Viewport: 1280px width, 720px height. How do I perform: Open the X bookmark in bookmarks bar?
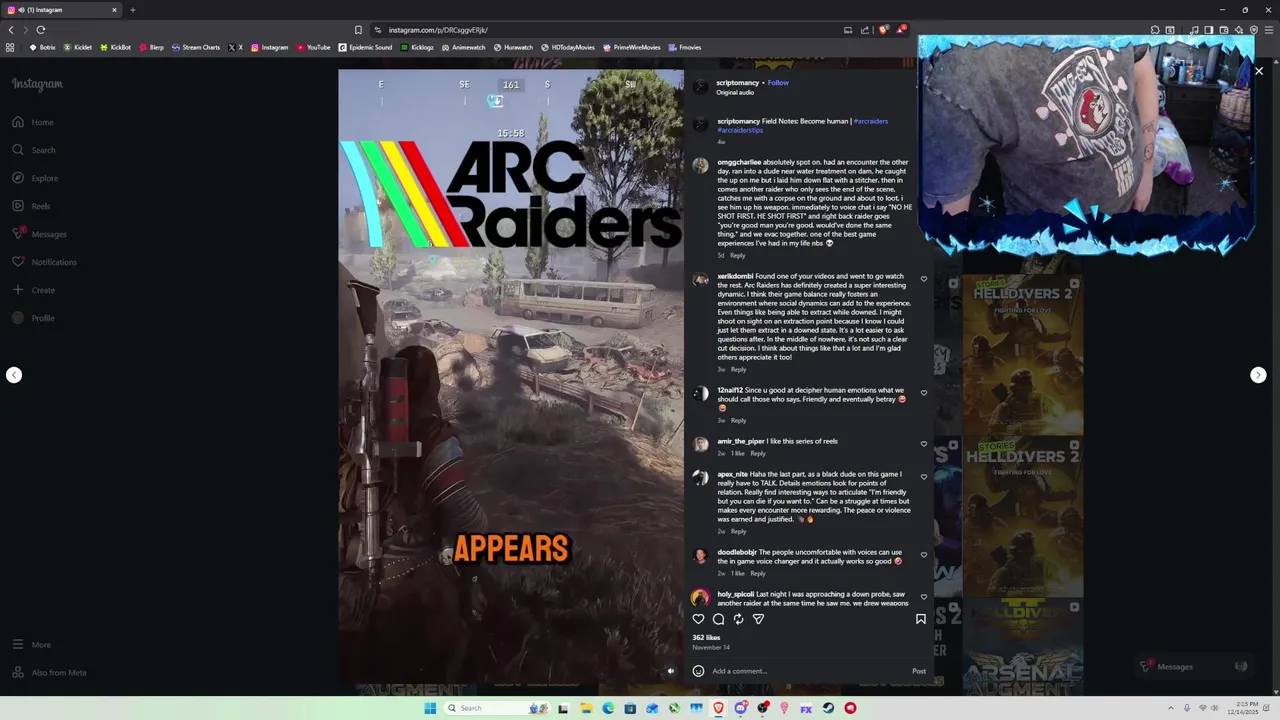click(x=235, y=47)
